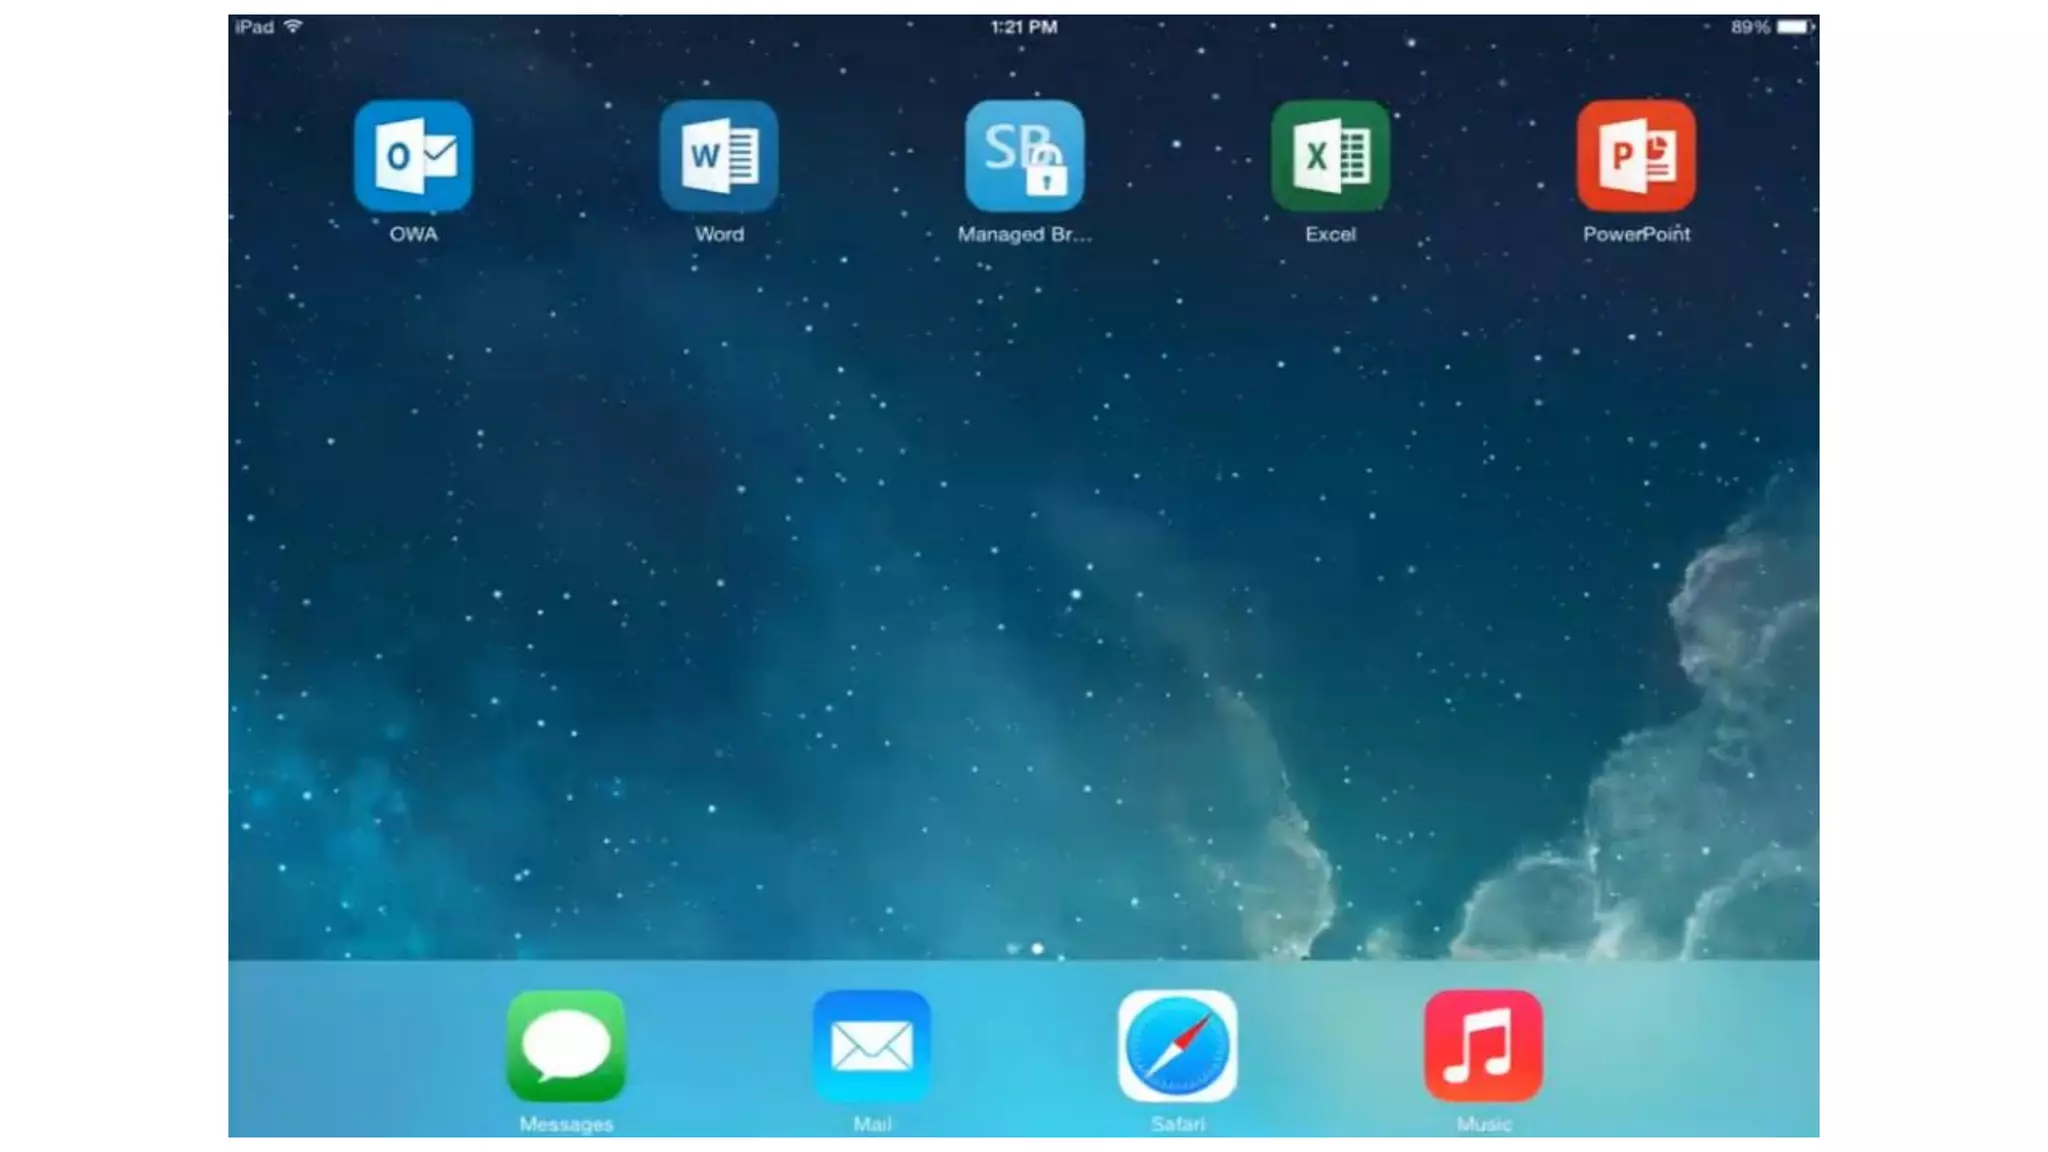2048x1152 pixels.
Task: Open the Messages app in the dock
Action: [x=566, y=1046]
